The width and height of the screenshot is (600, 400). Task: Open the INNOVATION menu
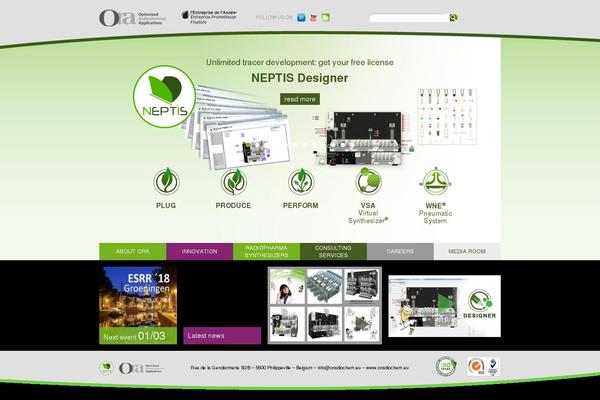pos(199,251)
